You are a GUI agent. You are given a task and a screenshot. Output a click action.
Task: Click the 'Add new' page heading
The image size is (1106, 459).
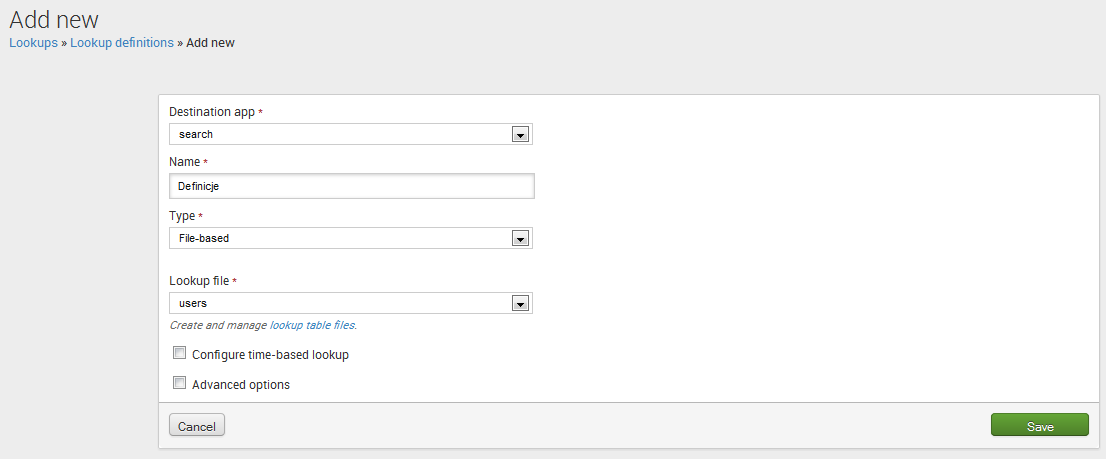point(54,18)
